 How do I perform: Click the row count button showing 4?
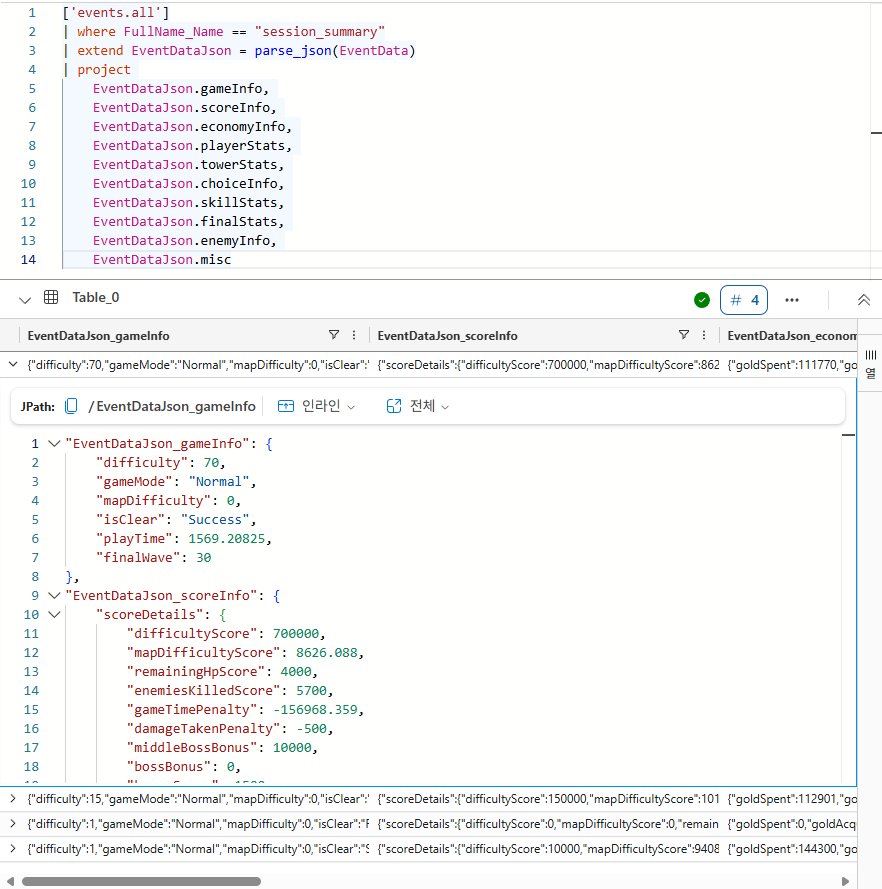[744, 300]
